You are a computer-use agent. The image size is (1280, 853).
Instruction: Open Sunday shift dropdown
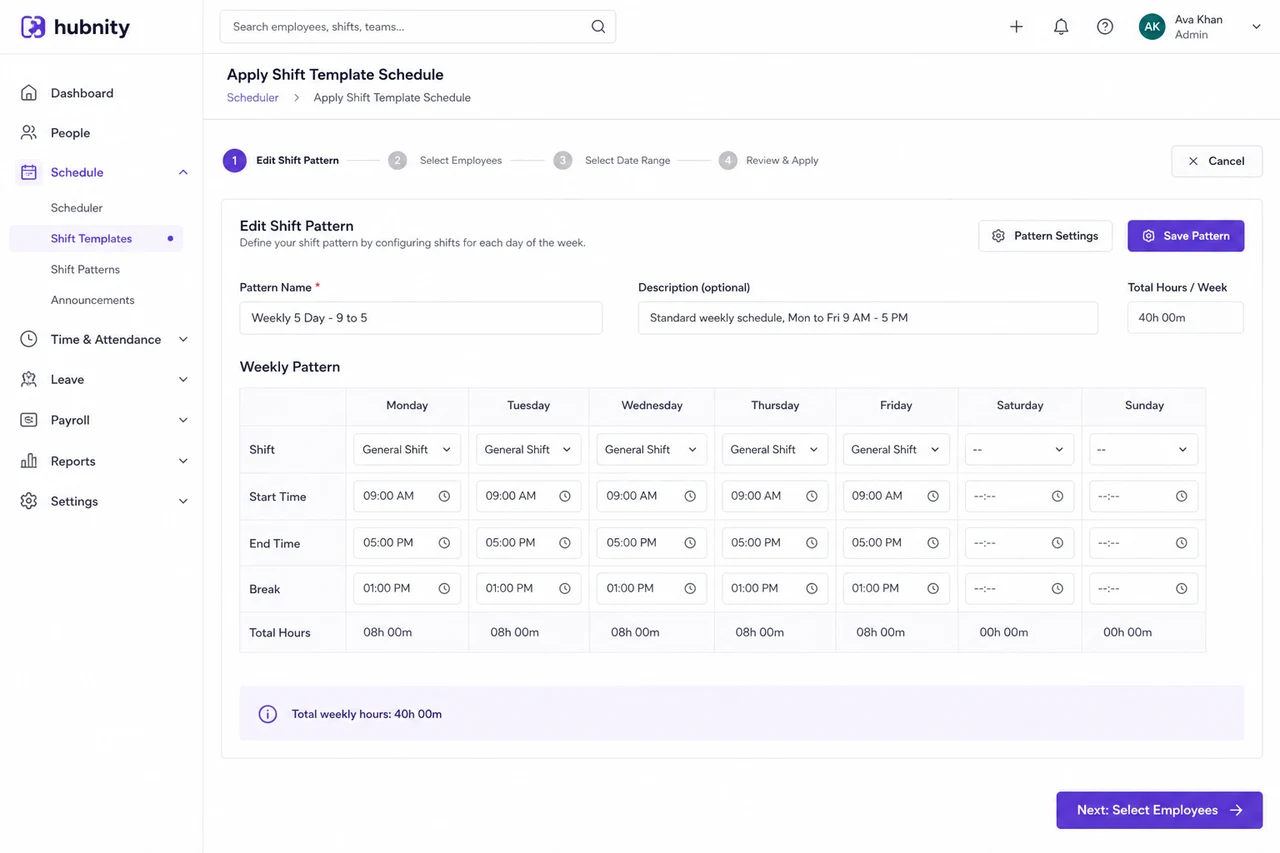[1143, 450]
